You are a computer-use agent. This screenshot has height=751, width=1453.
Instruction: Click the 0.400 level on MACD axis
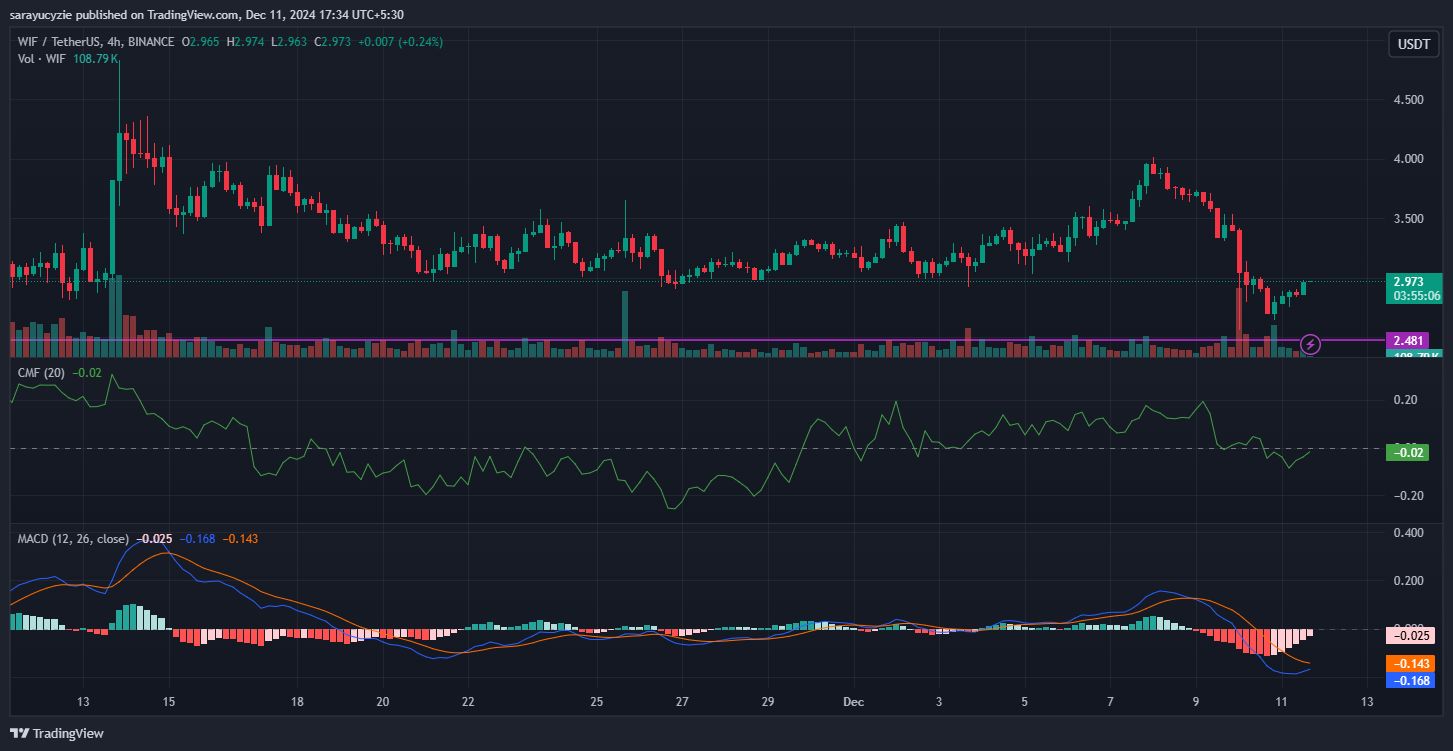[1409, 533]
